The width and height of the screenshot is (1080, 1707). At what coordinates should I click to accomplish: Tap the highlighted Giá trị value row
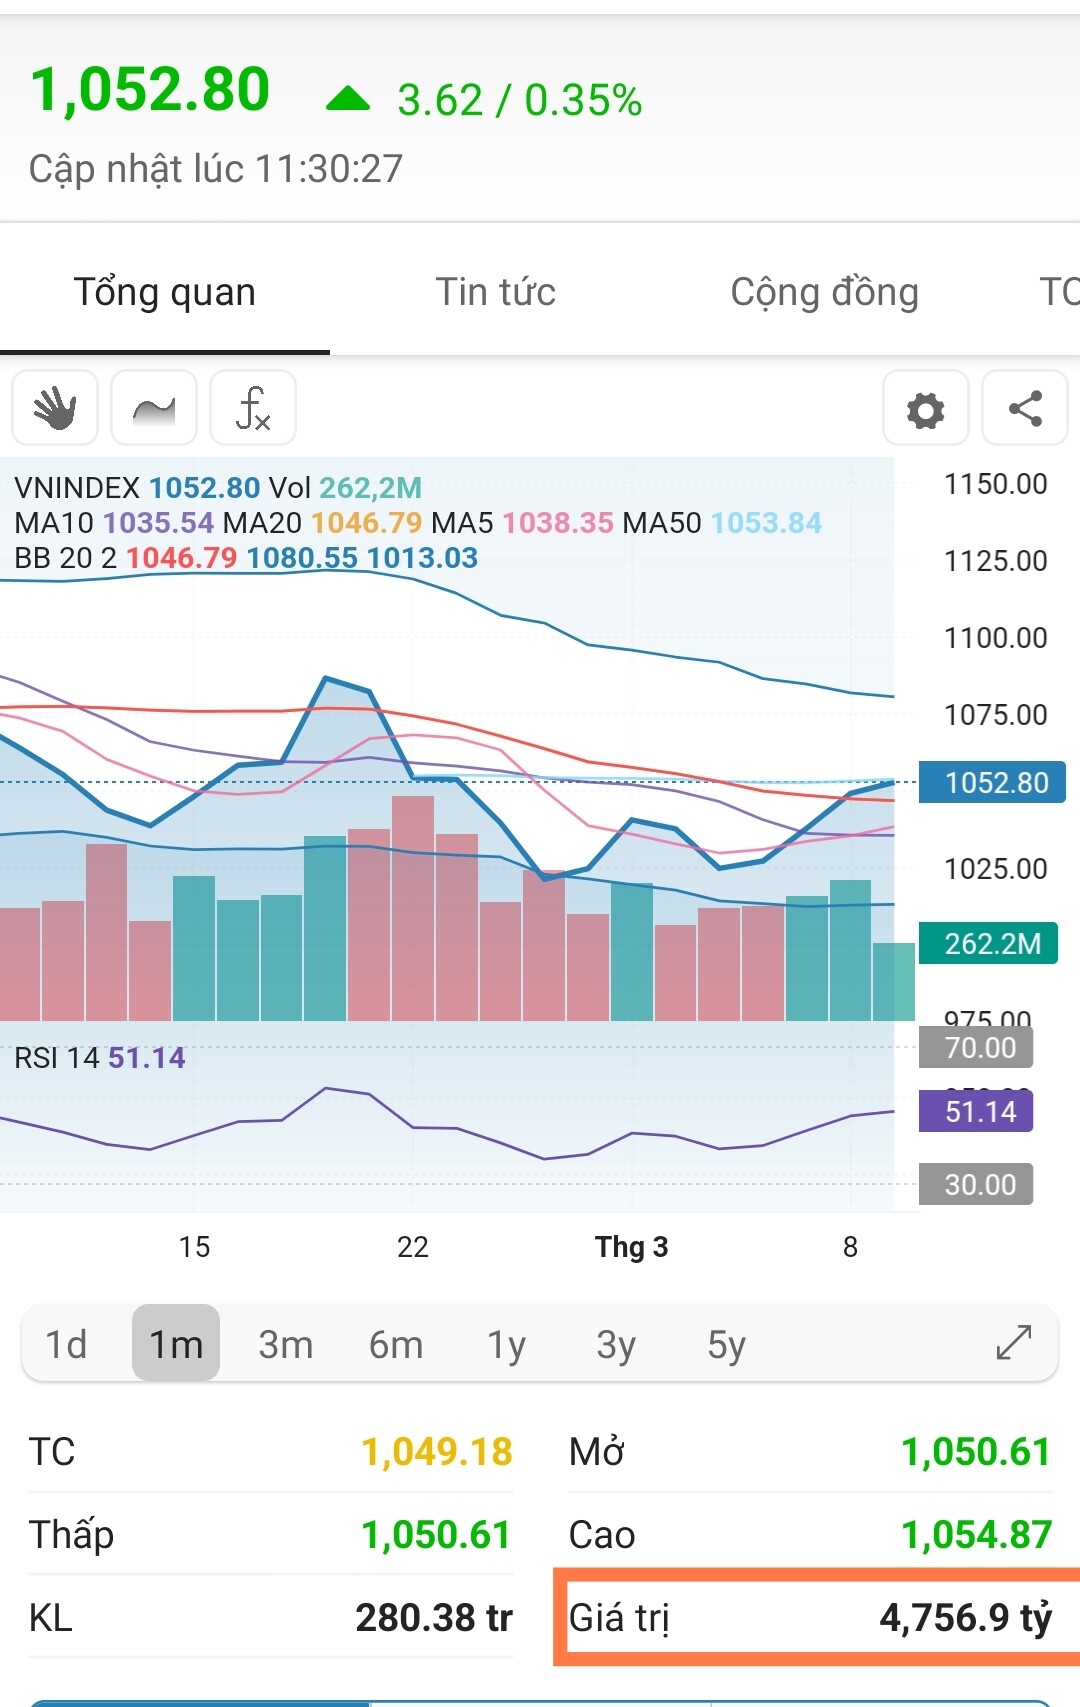point(812,1617)
